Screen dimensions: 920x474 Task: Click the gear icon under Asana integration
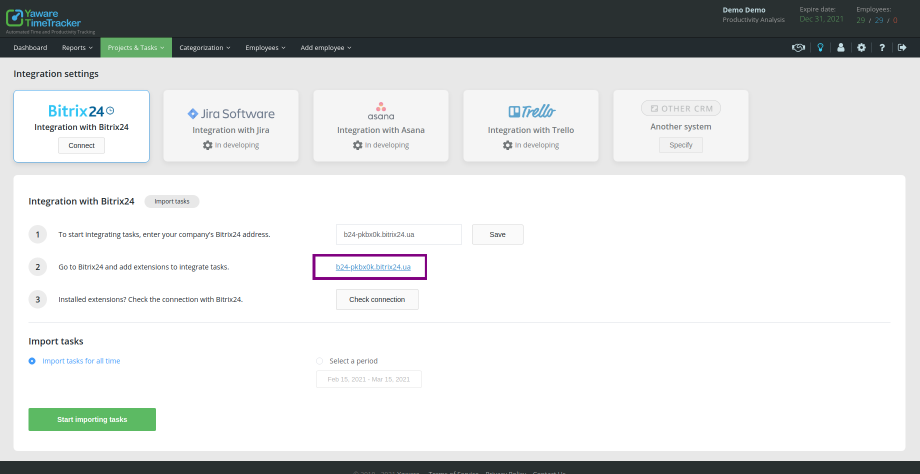[357, 145]
